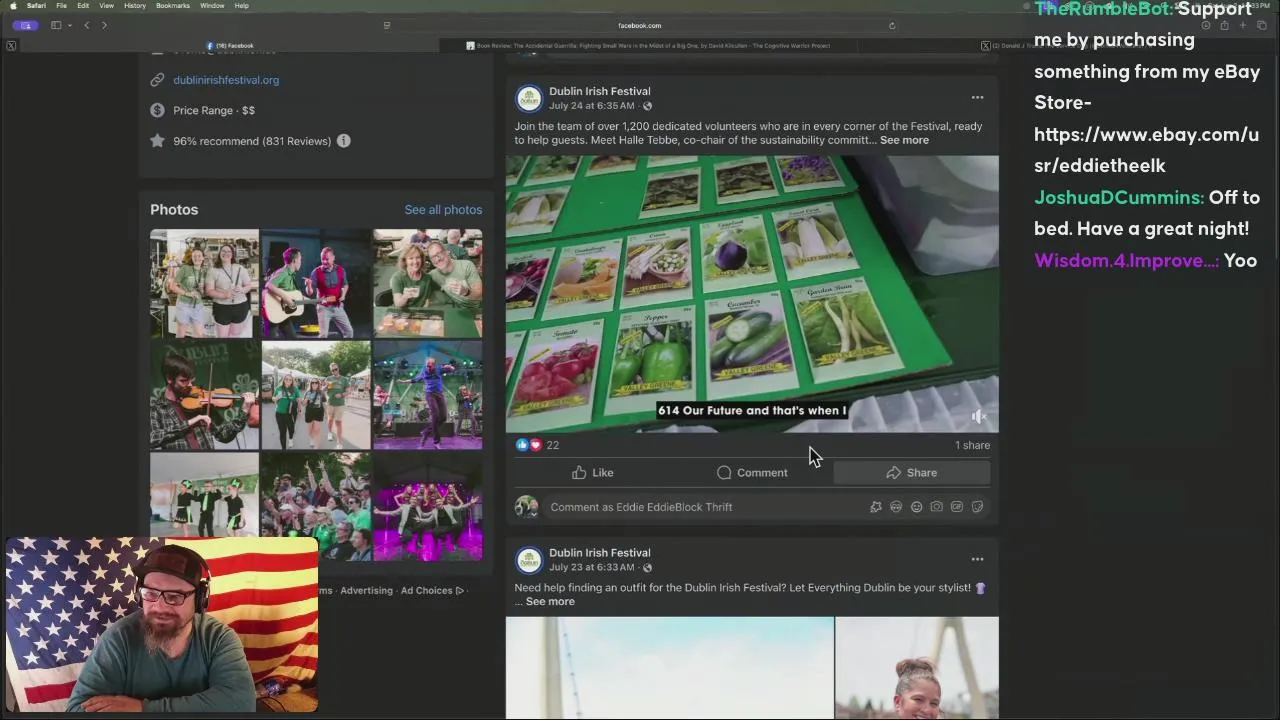Click See all photos link
Screen dimensions: 1280x720
point(443,209)
